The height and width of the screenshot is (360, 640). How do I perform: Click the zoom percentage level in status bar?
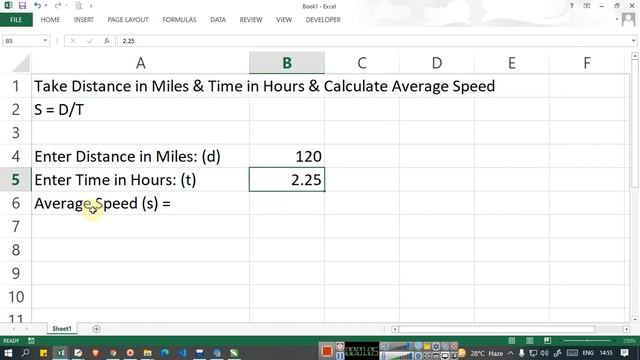click(x=629, y=340)
